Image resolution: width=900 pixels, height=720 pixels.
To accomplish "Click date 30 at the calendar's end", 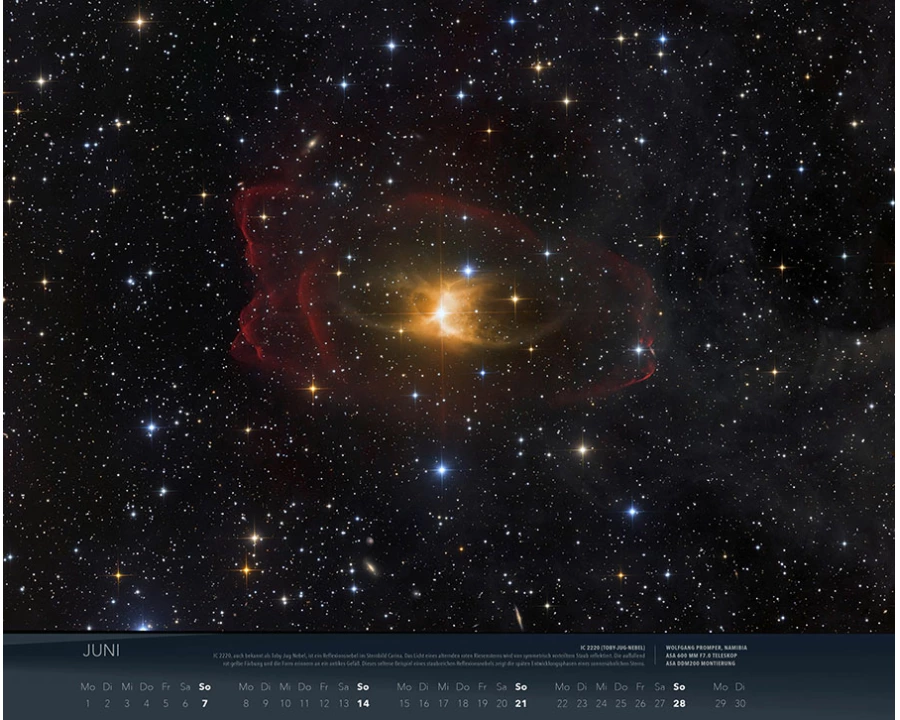I will pyautogui.click(x=740, y=703).
